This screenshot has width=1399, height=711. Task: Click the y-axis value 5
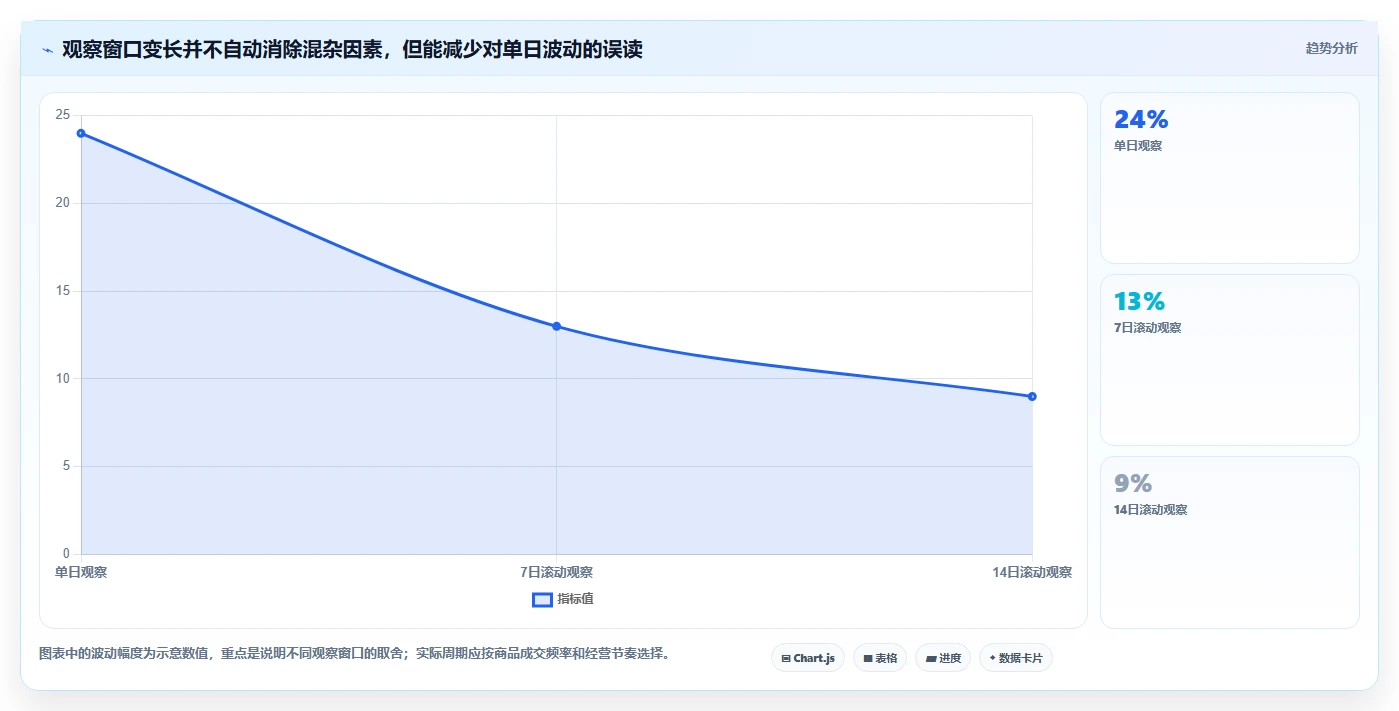pos(66,466)
